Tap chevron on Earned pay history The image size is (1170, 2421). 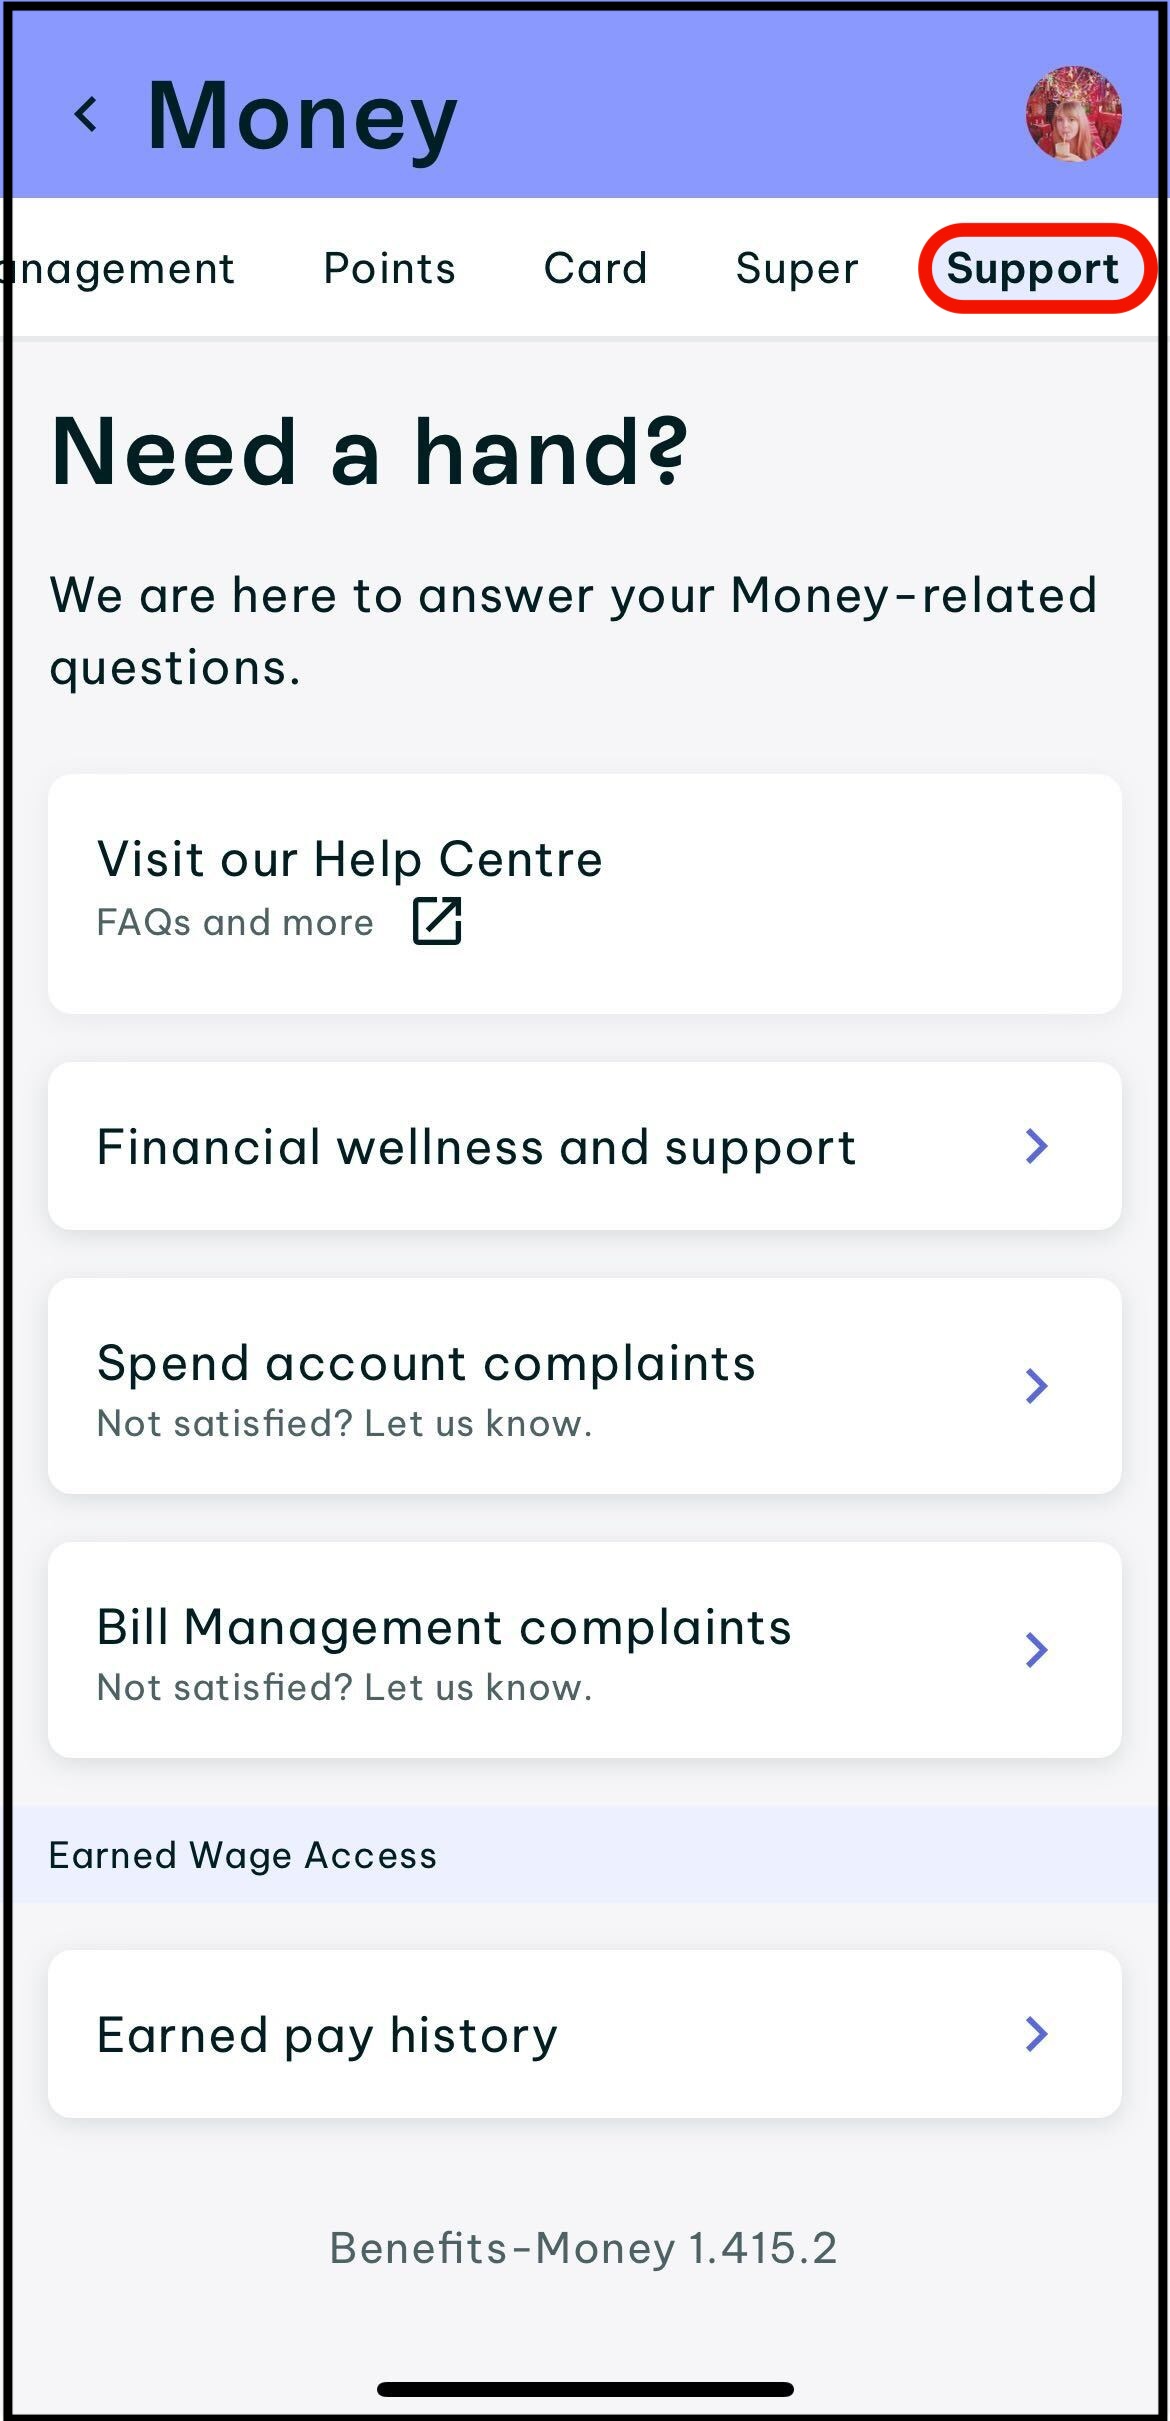1037,2033
